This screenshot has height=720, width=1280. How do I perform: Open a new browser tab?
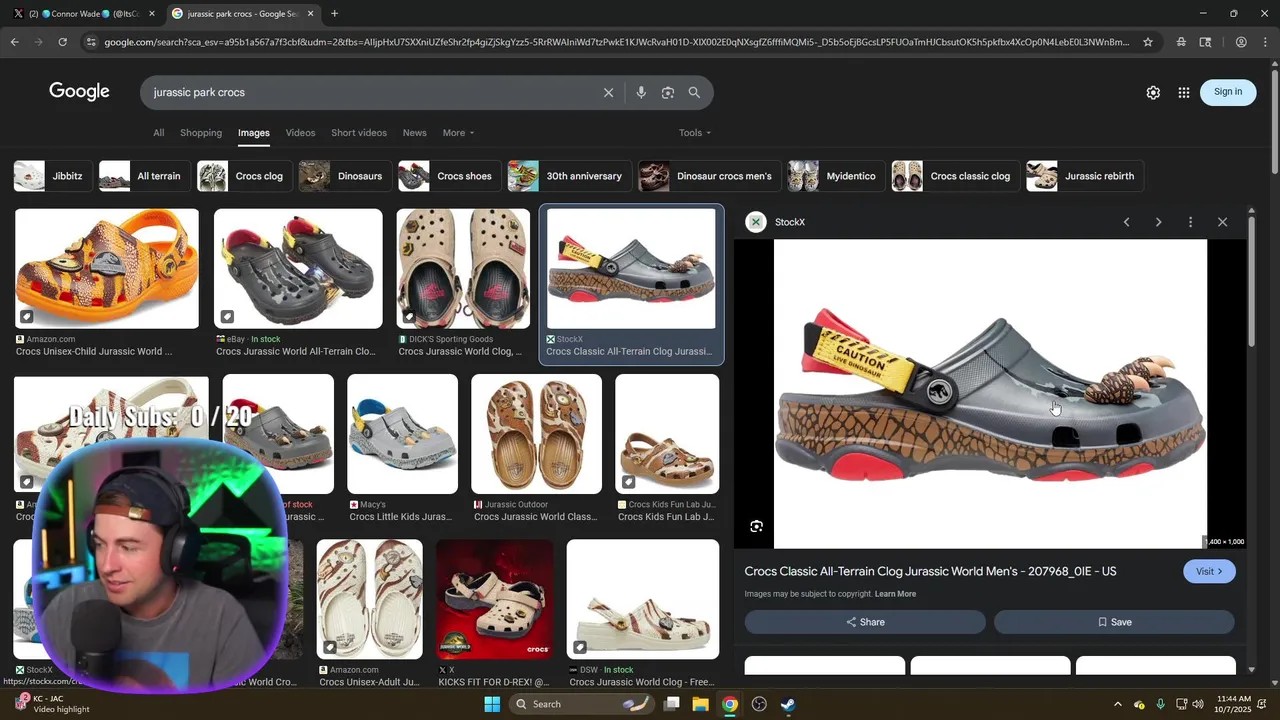[x=334, y=14]
